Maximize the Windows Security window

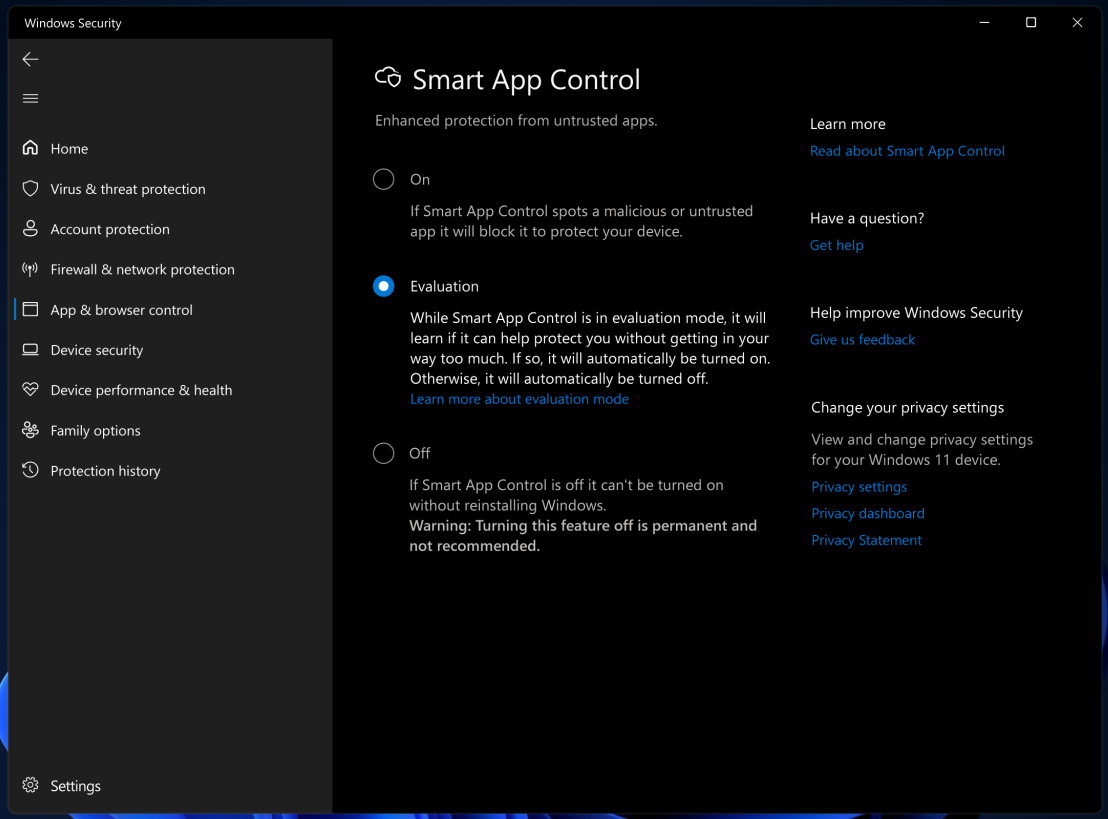[1030, 23]
